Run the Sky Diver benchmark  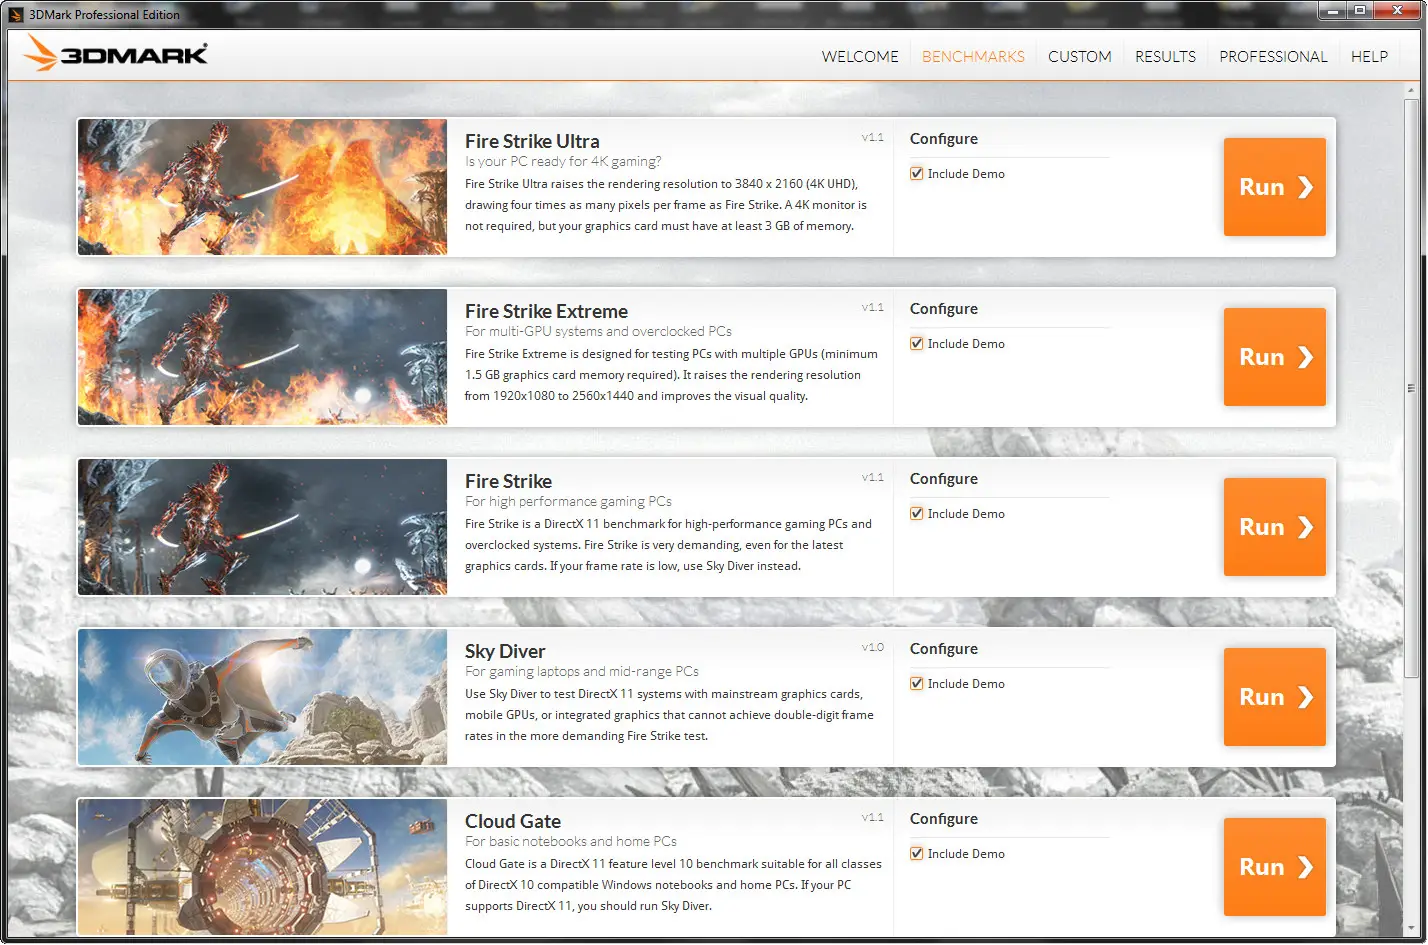coord(1275,697)
